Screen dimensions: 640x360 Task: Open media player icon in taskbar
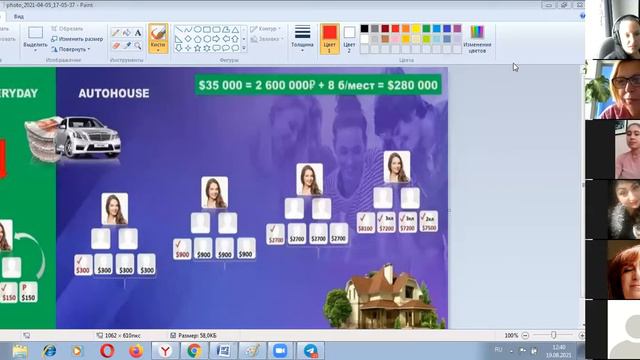pos(77,351)
